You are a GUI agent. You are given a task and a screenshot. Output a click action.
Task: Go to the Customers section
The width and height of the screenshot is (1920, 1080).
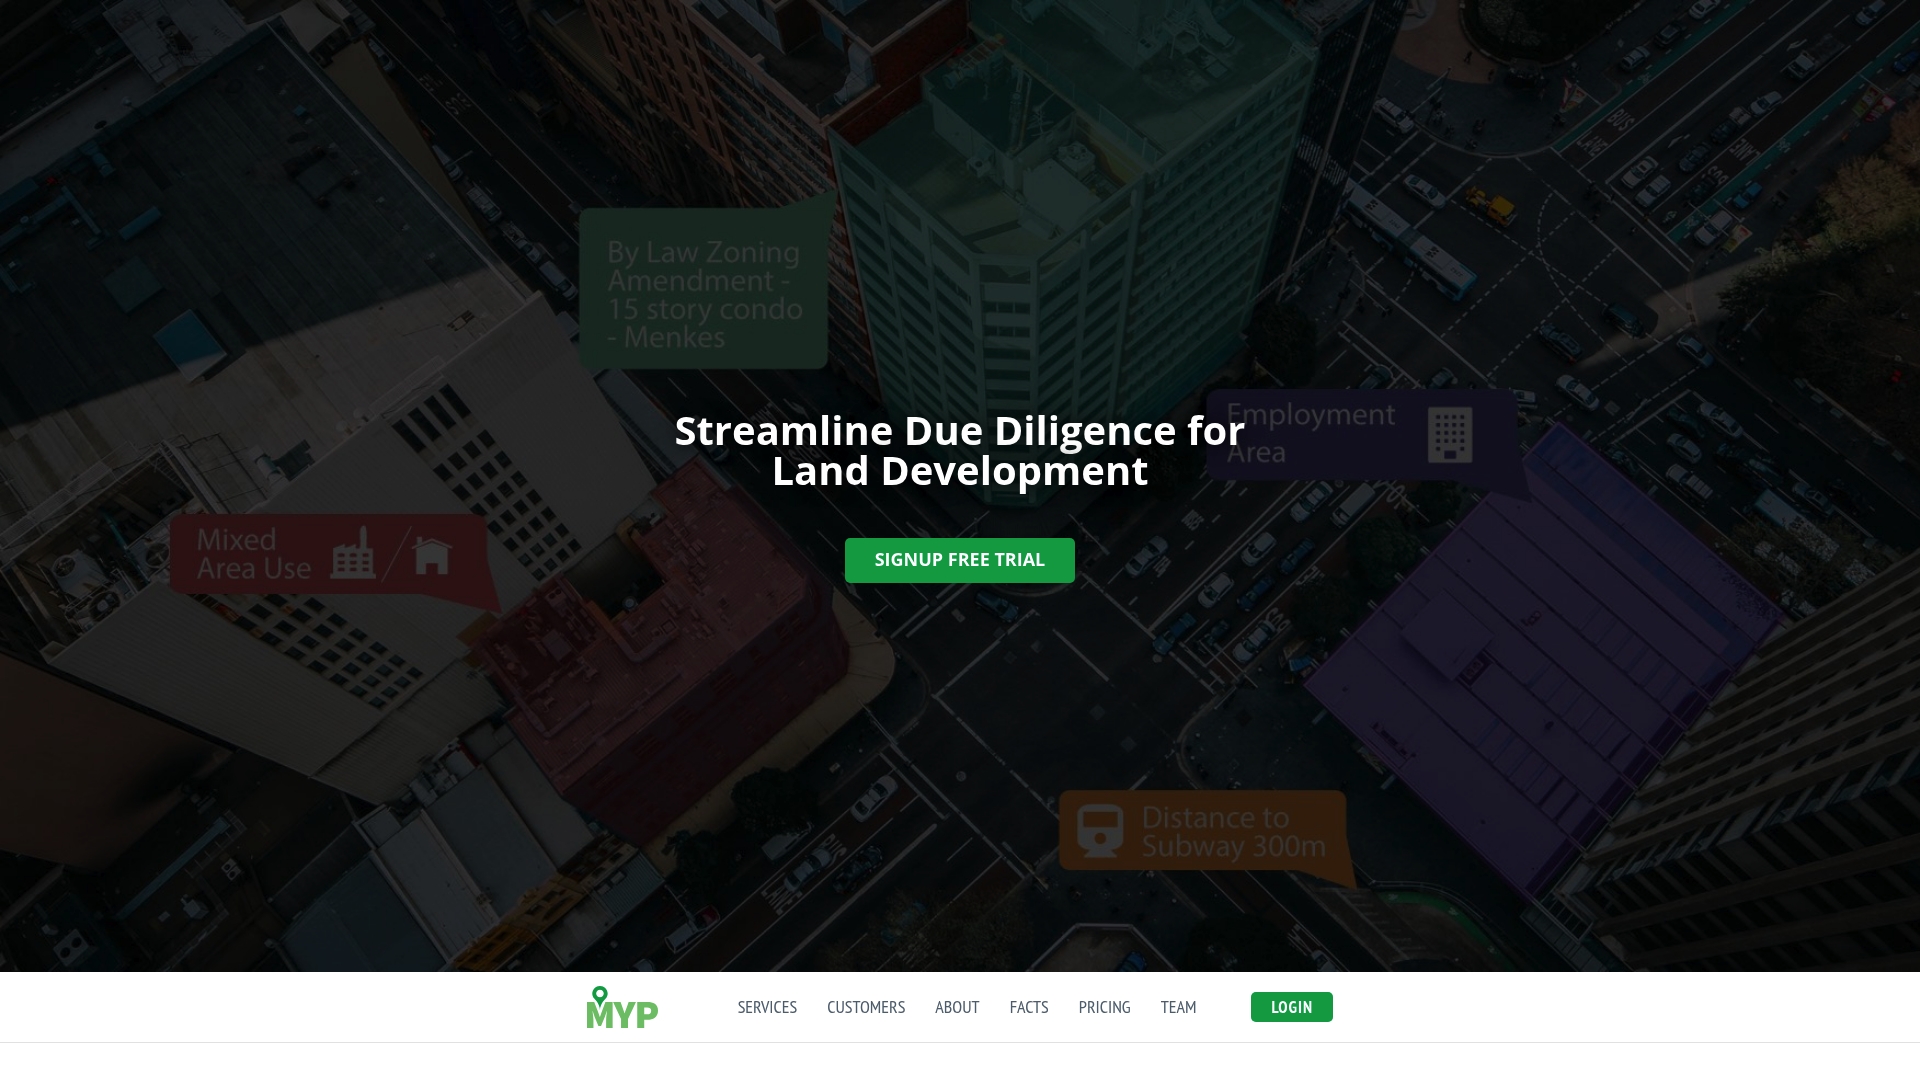[x=866, y=1007]
